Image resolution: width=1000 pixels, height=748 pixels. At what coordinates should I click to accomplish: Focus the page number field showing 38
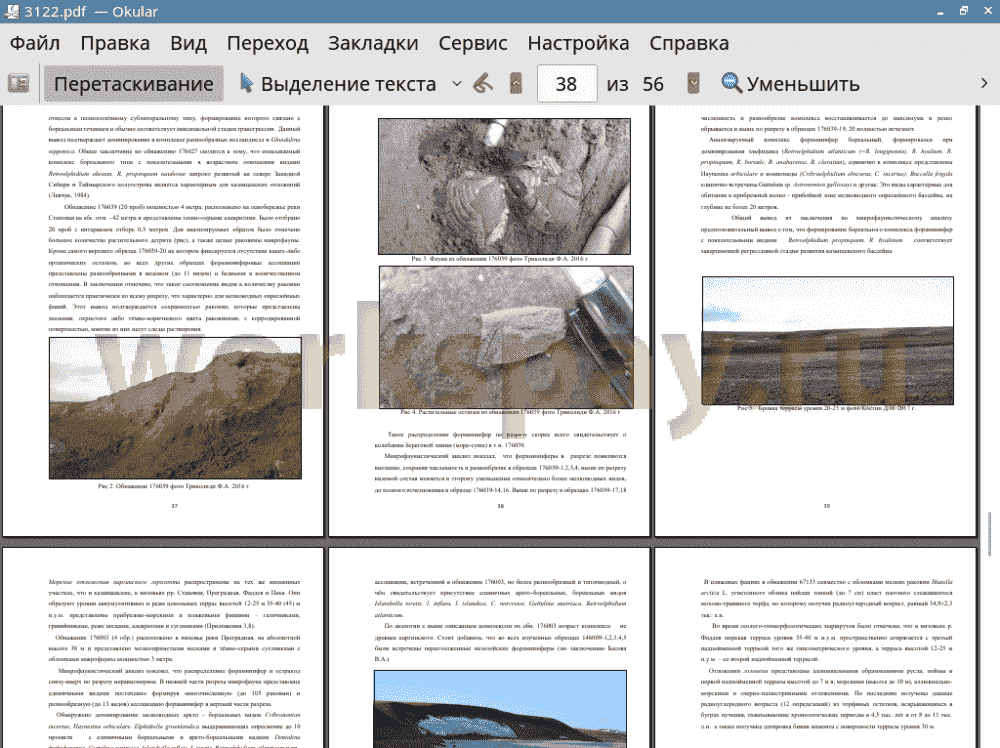tap(567, 84)
